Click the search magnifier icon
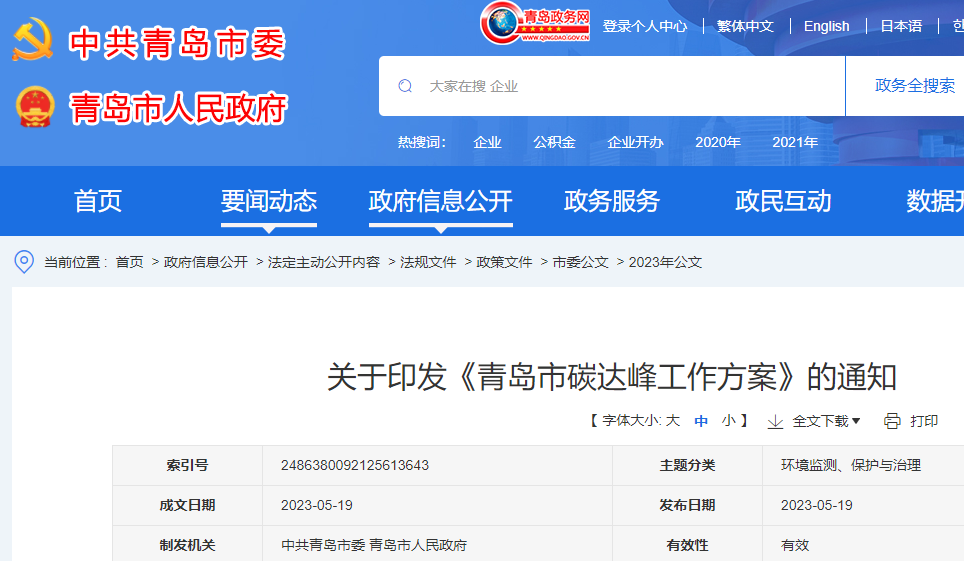Screen dimensions: 964x561 coord(405,86)
